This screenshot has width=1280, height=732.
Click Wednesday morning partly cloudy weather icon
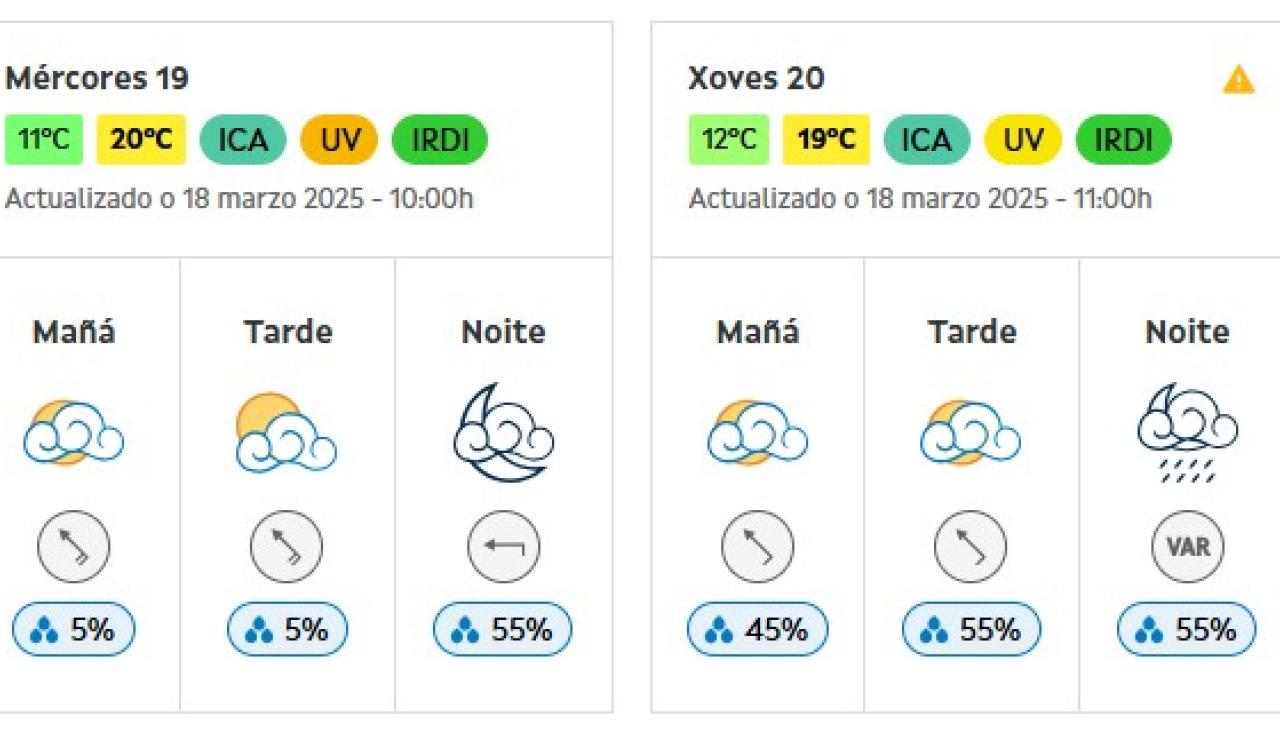[x=73, y=434]
